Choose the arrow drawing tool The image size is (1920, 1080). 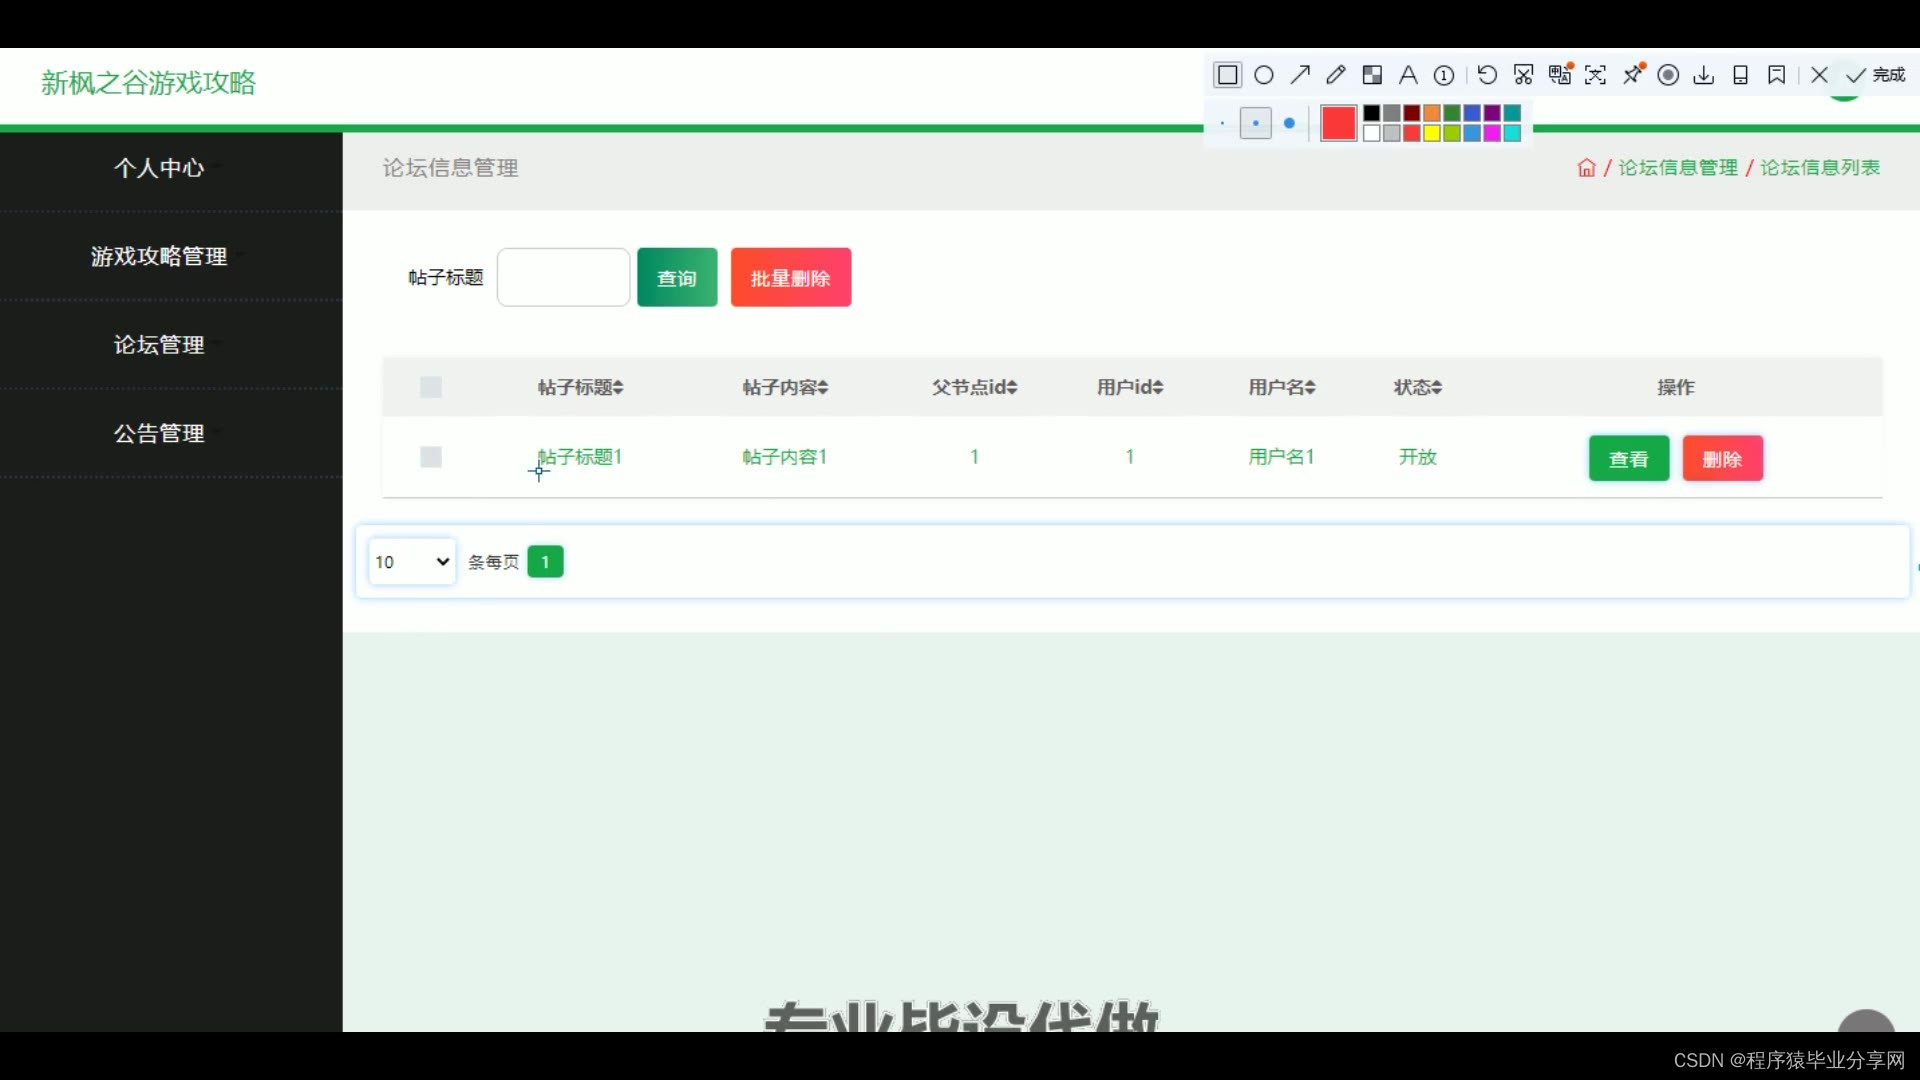[x=1300, y=75]
